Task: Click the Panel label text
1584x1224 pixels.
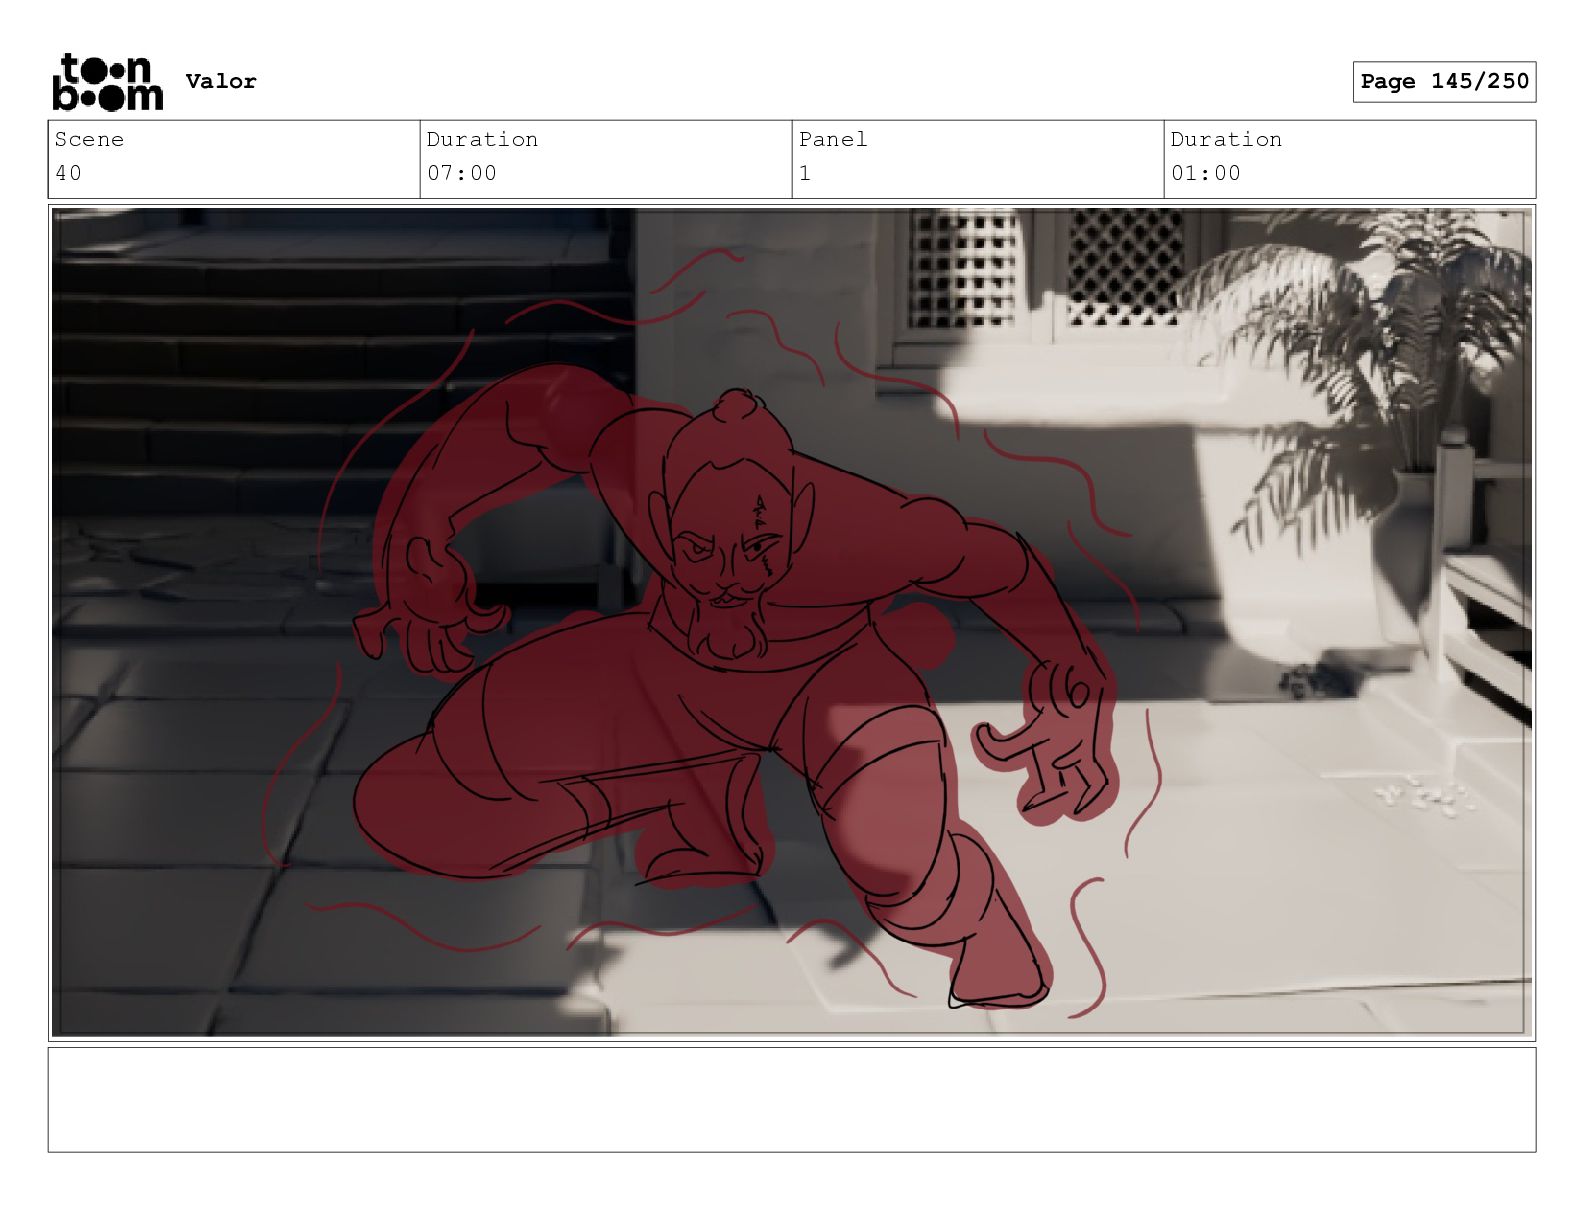Action: [x=833, y=139]
